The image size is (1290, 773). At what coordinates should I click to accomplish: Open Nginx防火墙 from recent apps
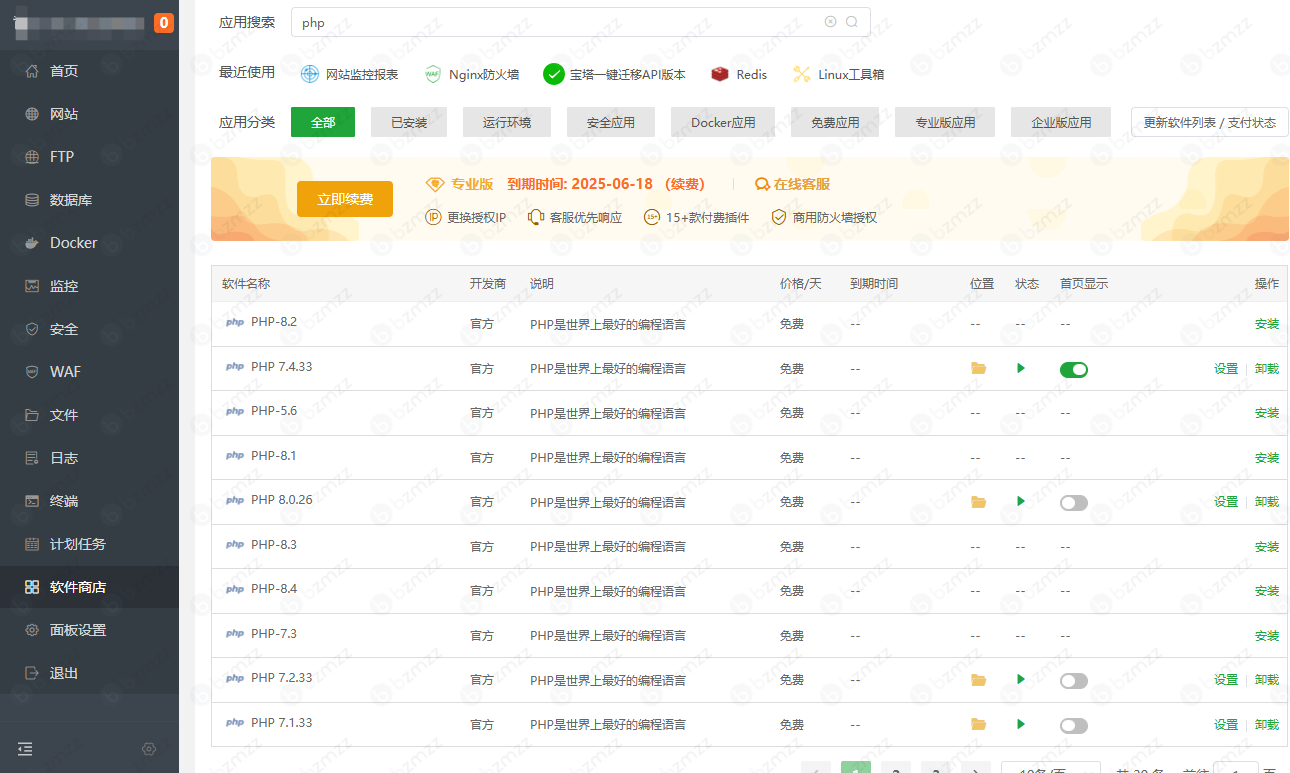pos(471,74)
